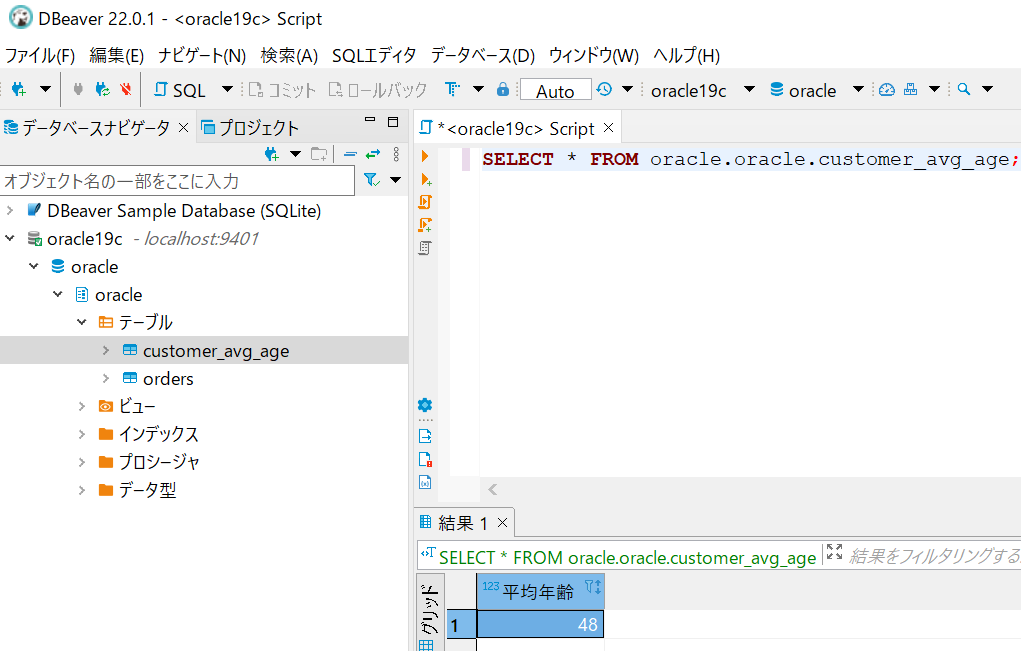Select the <oracle19c> Script editor tab

(x=514, y=128)
